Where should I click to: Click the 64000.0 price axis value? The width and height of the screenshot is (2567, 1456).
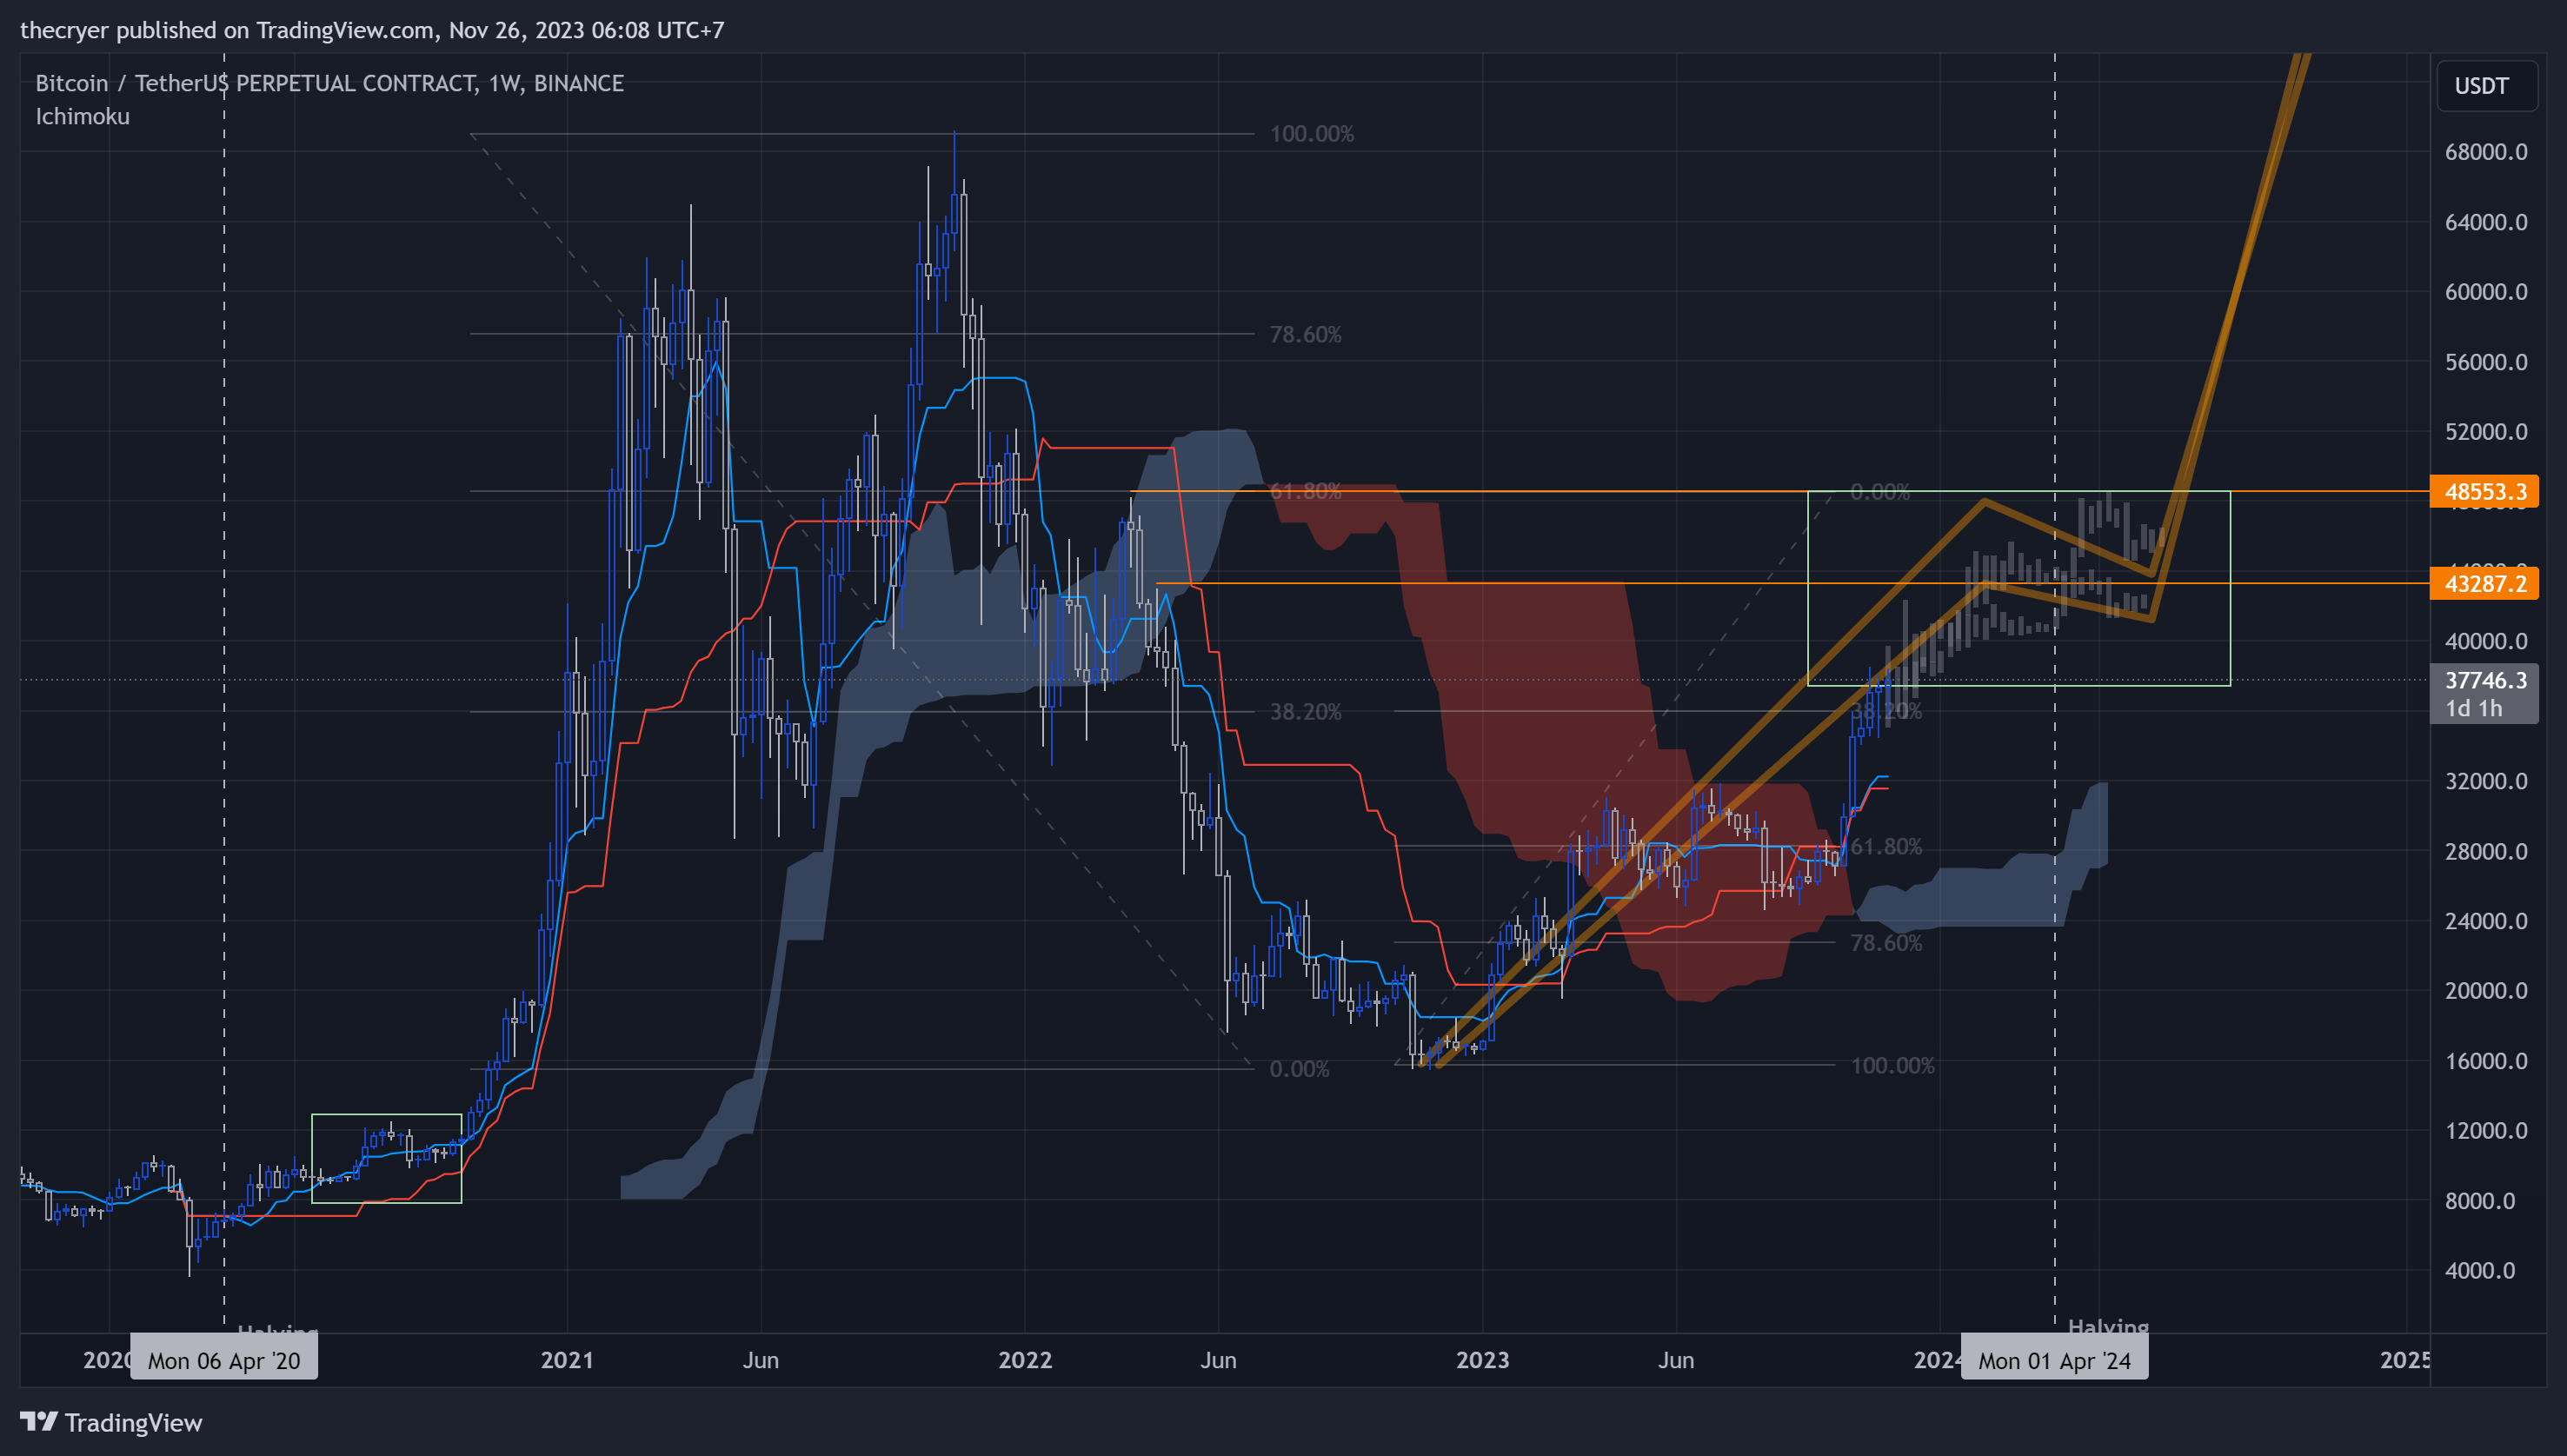[2485, 222]
